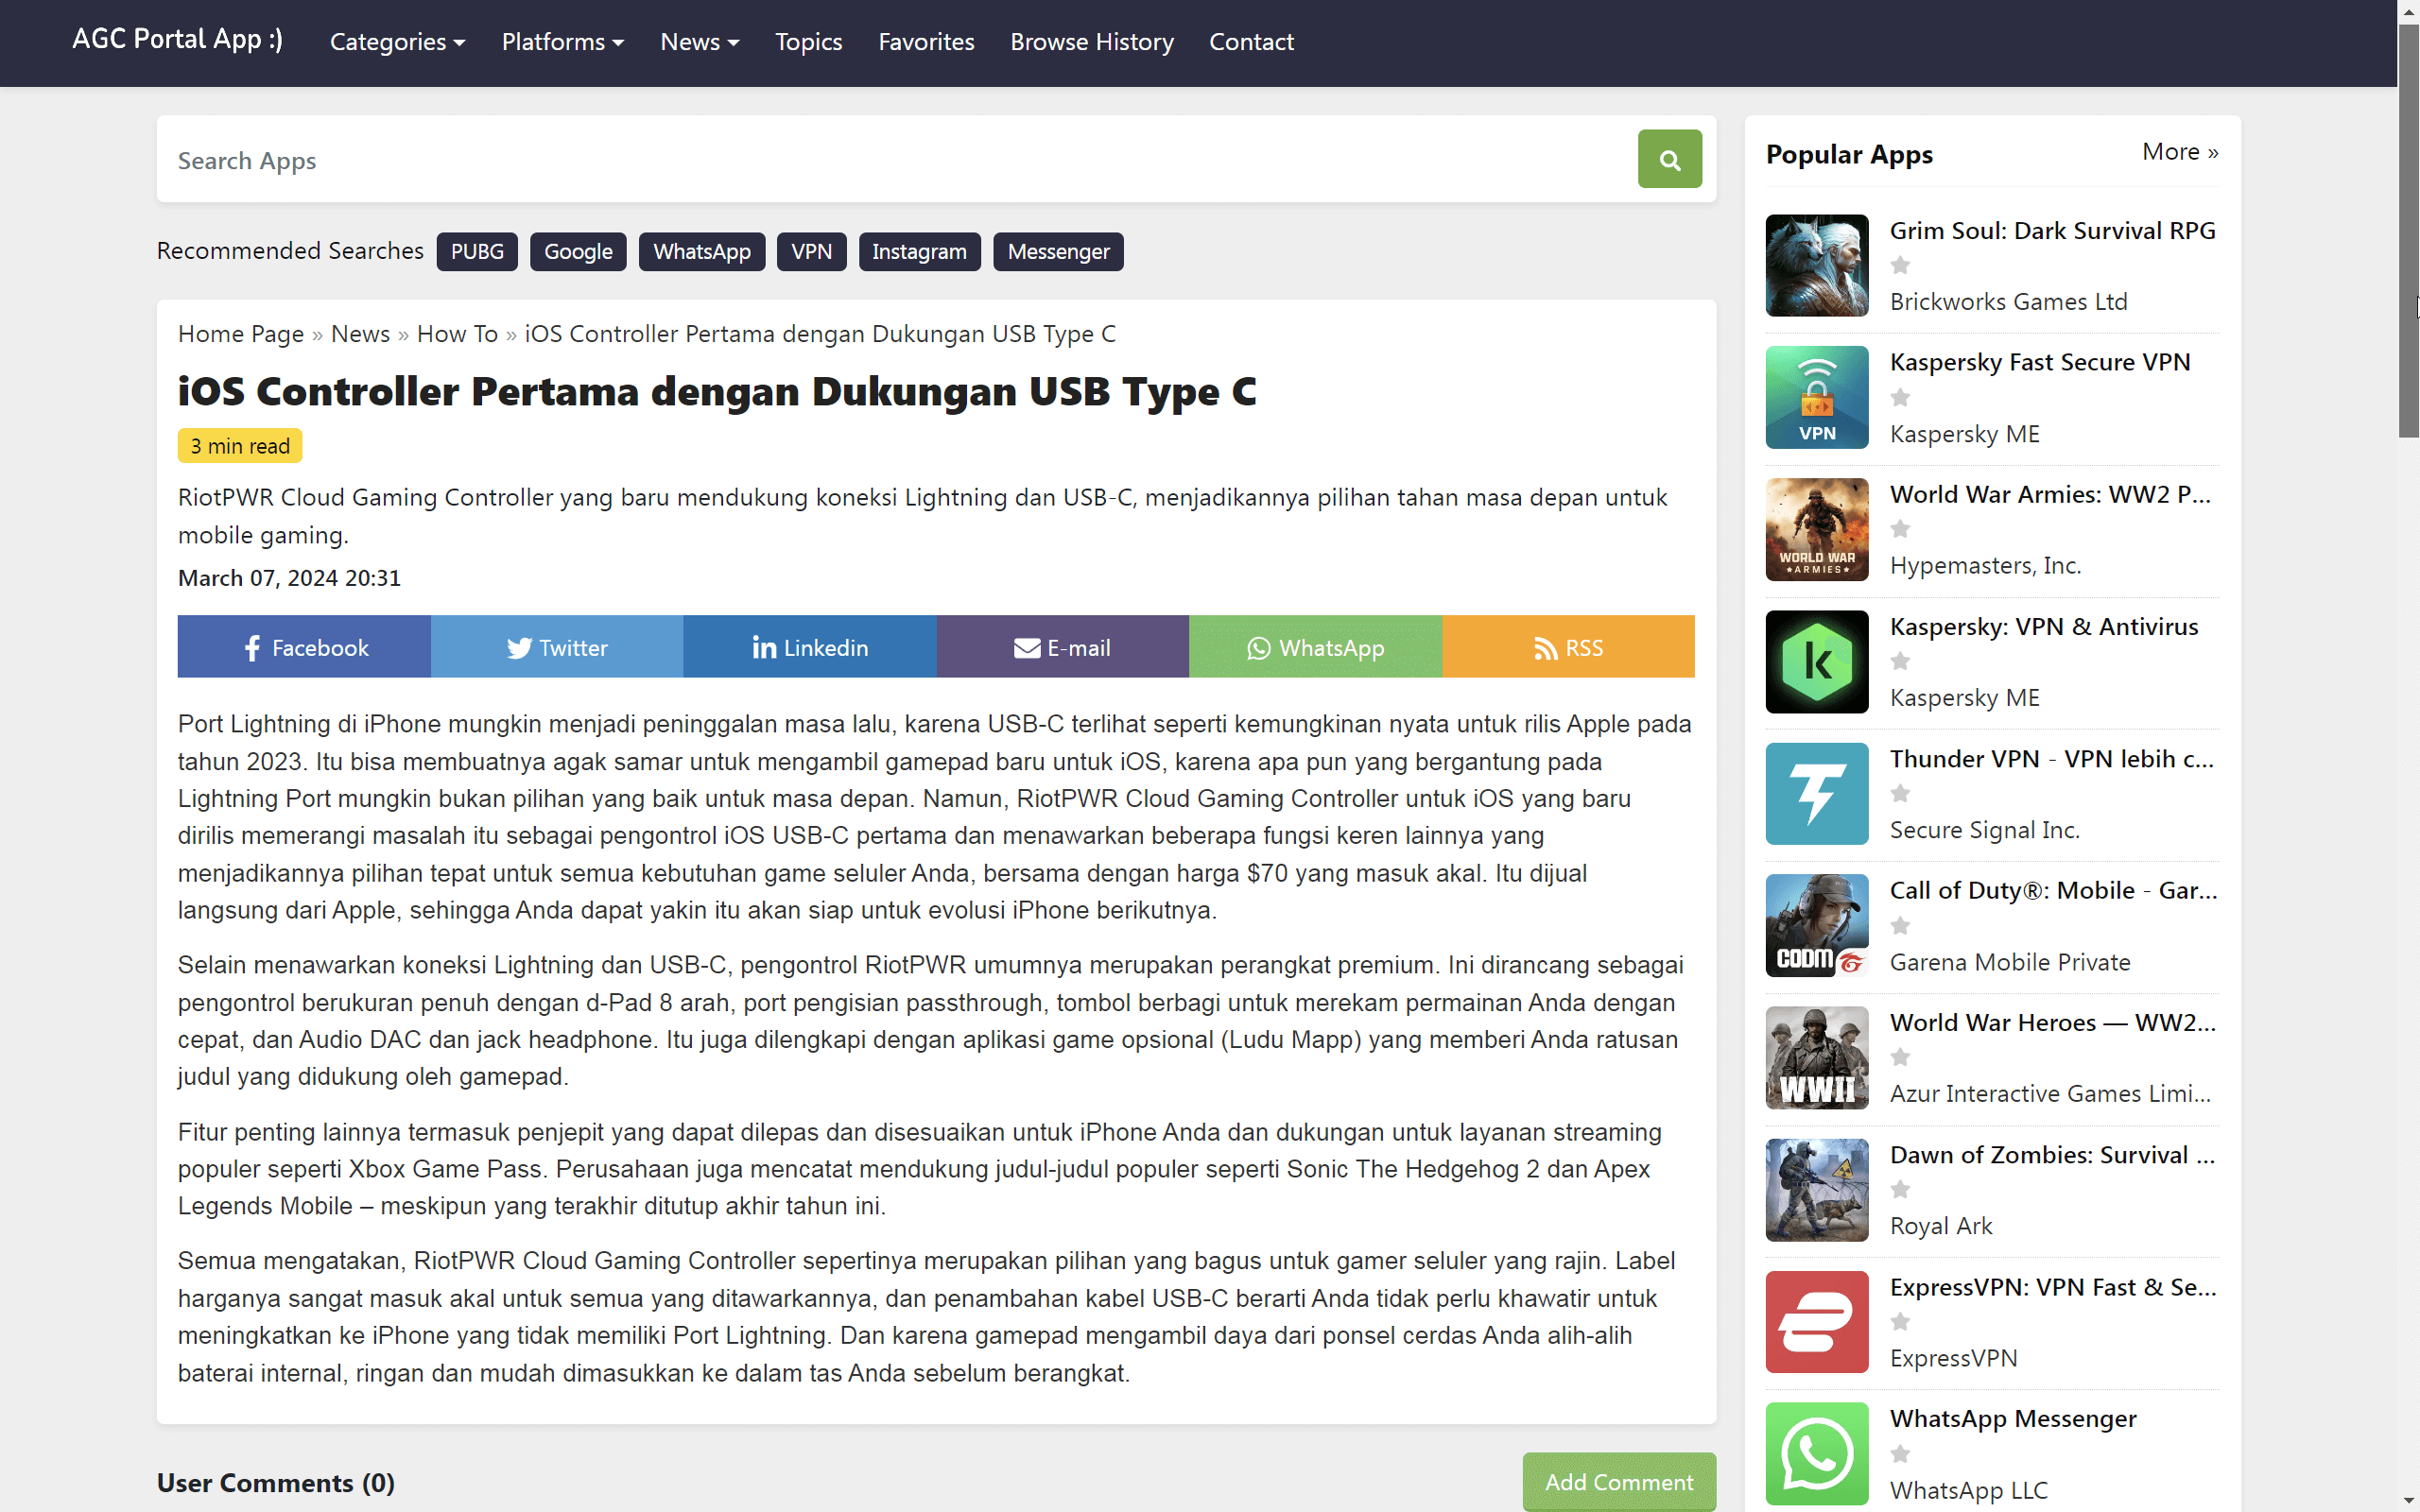Open Kaspersky Fast Secure VPN icon
This screenshot has width=2420, height=1512.
coord(1817,397)
